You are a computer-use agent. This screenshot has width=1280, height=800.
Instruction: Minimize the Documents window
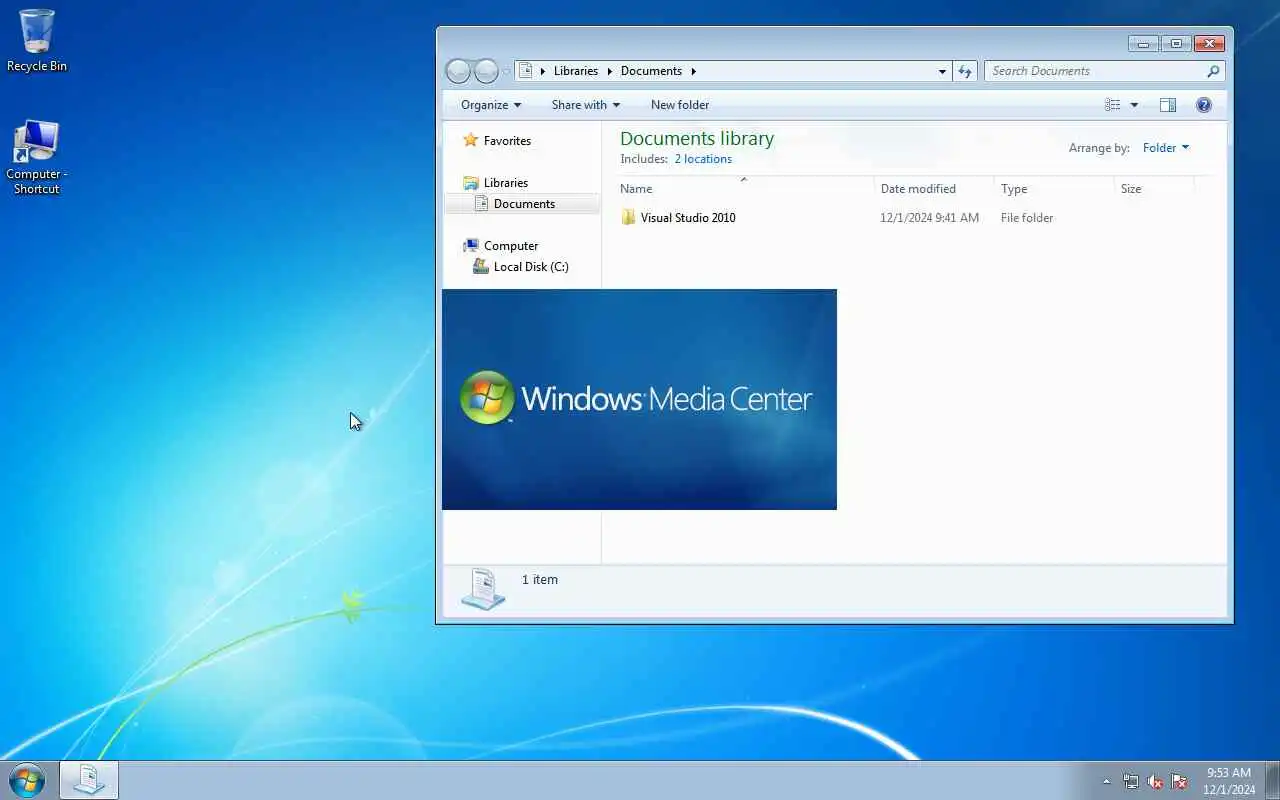[x=1143, y=43]
